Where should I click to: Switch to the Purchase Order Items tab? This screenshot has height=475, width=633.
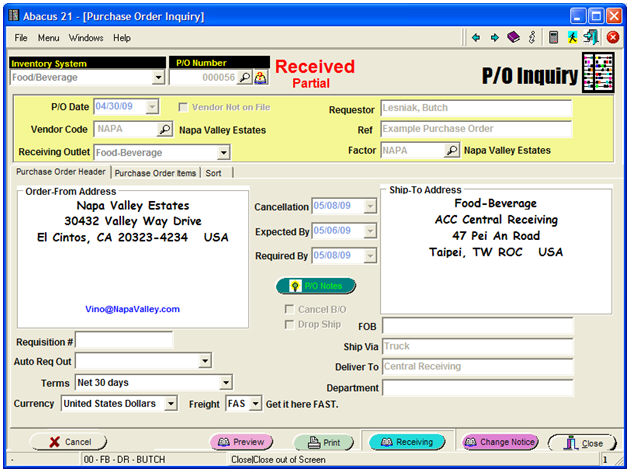[x=155, y=173]
